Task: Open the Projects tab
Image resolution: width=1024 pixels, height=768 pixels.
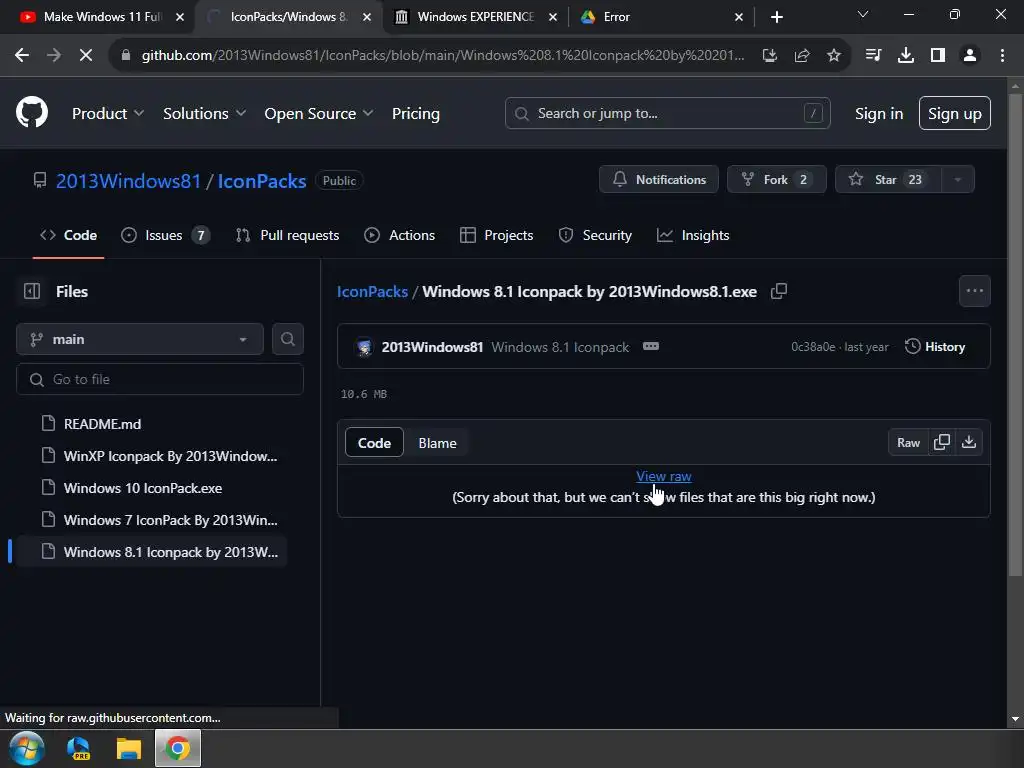Action: (x=496, y=235)
